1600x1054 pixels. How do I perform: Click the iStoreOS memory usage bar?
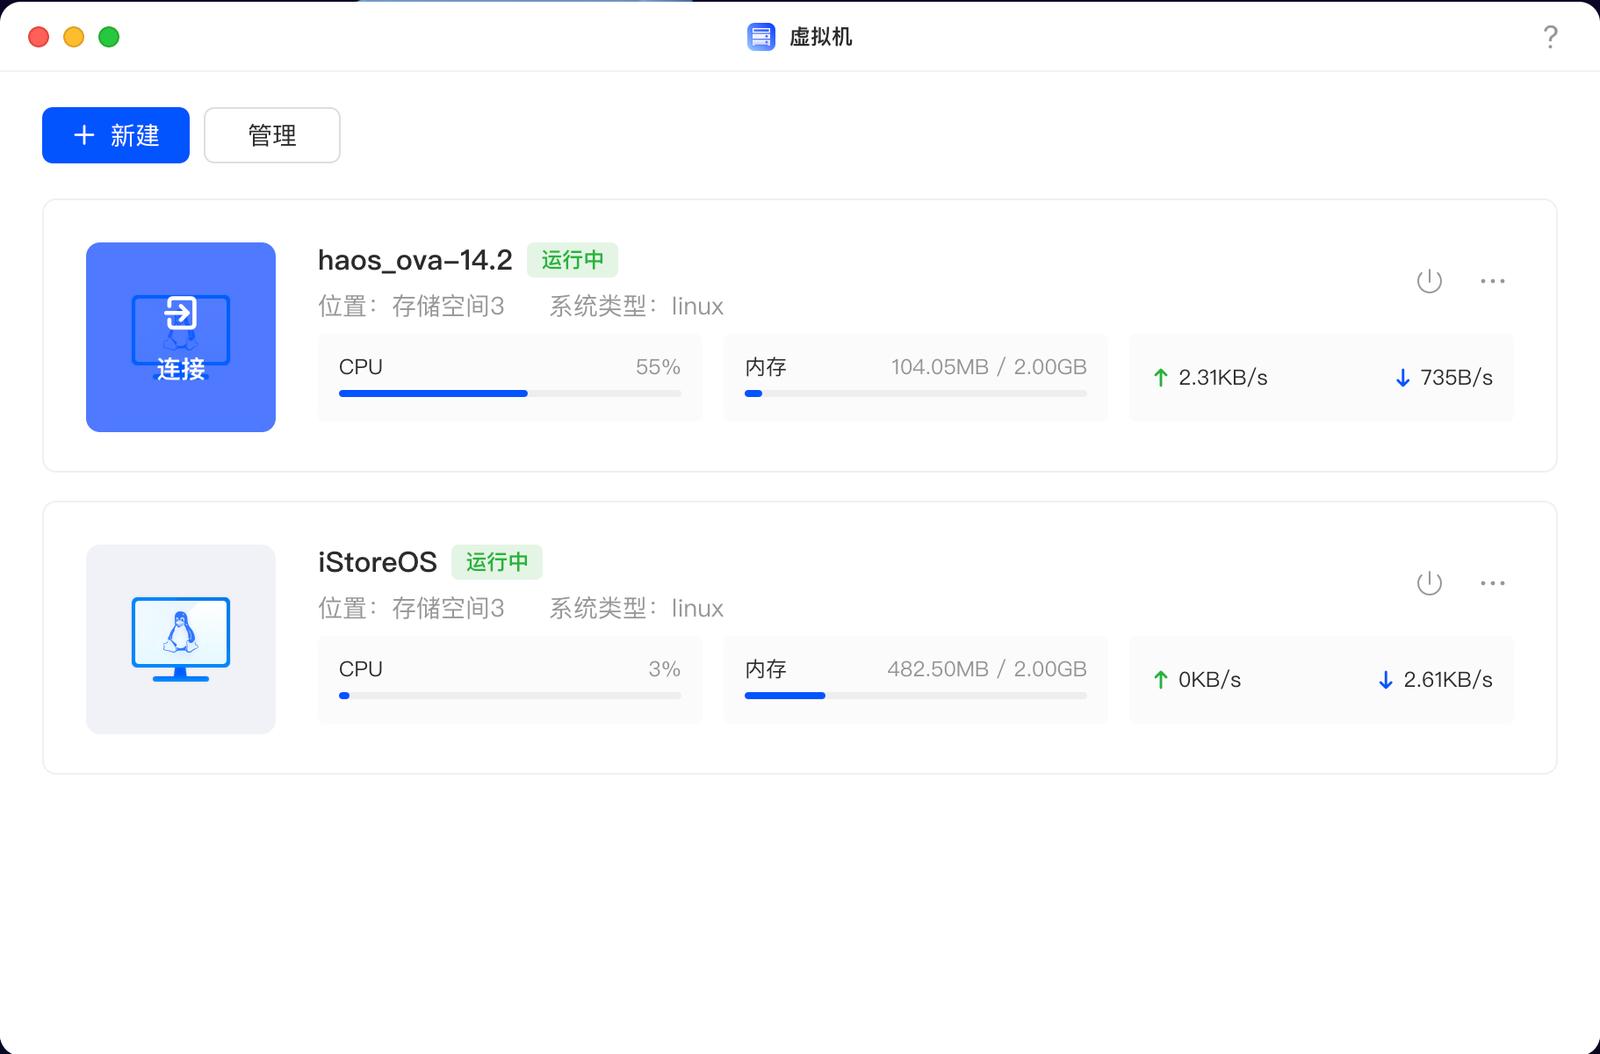(x=915, y=696)
